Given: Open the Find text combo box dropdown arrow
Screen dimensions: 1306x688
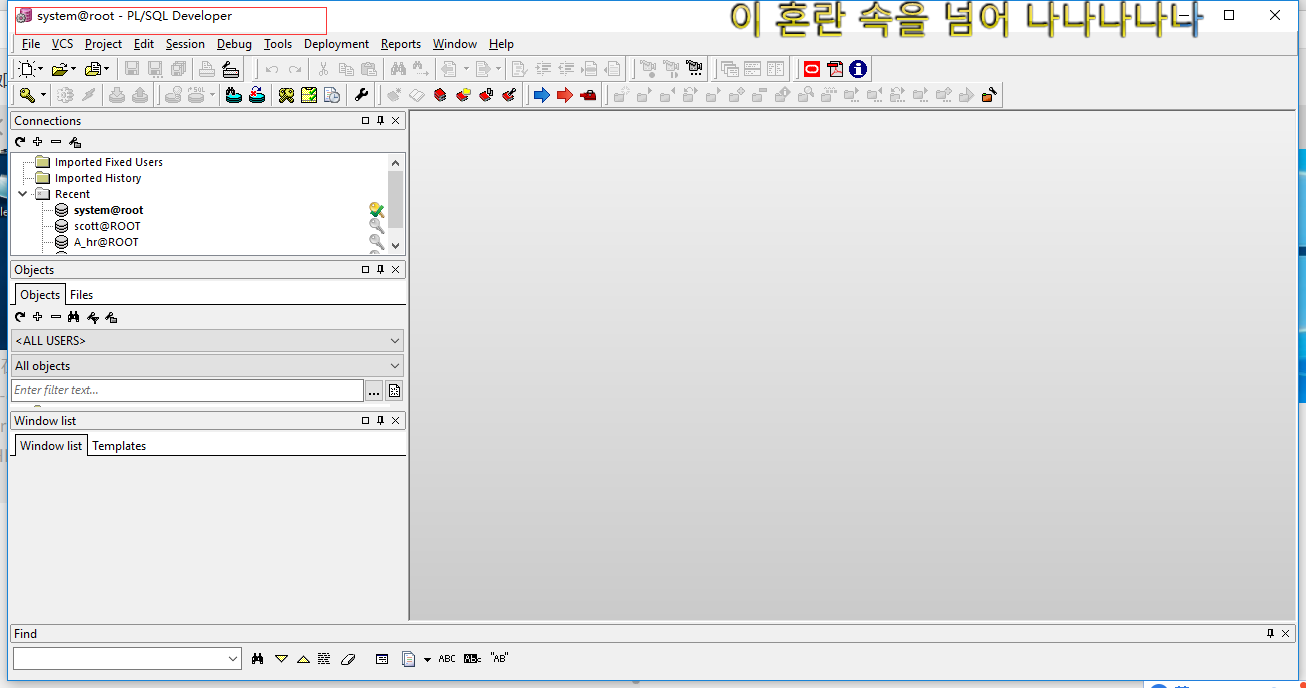Looking at the screenshot, I should [x=233, y=659].
